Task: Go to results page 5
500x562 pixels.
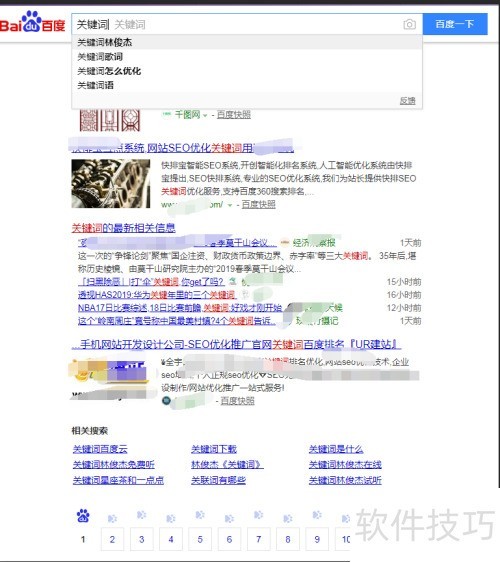Action: pyautogui.click(x=200, y=539)
